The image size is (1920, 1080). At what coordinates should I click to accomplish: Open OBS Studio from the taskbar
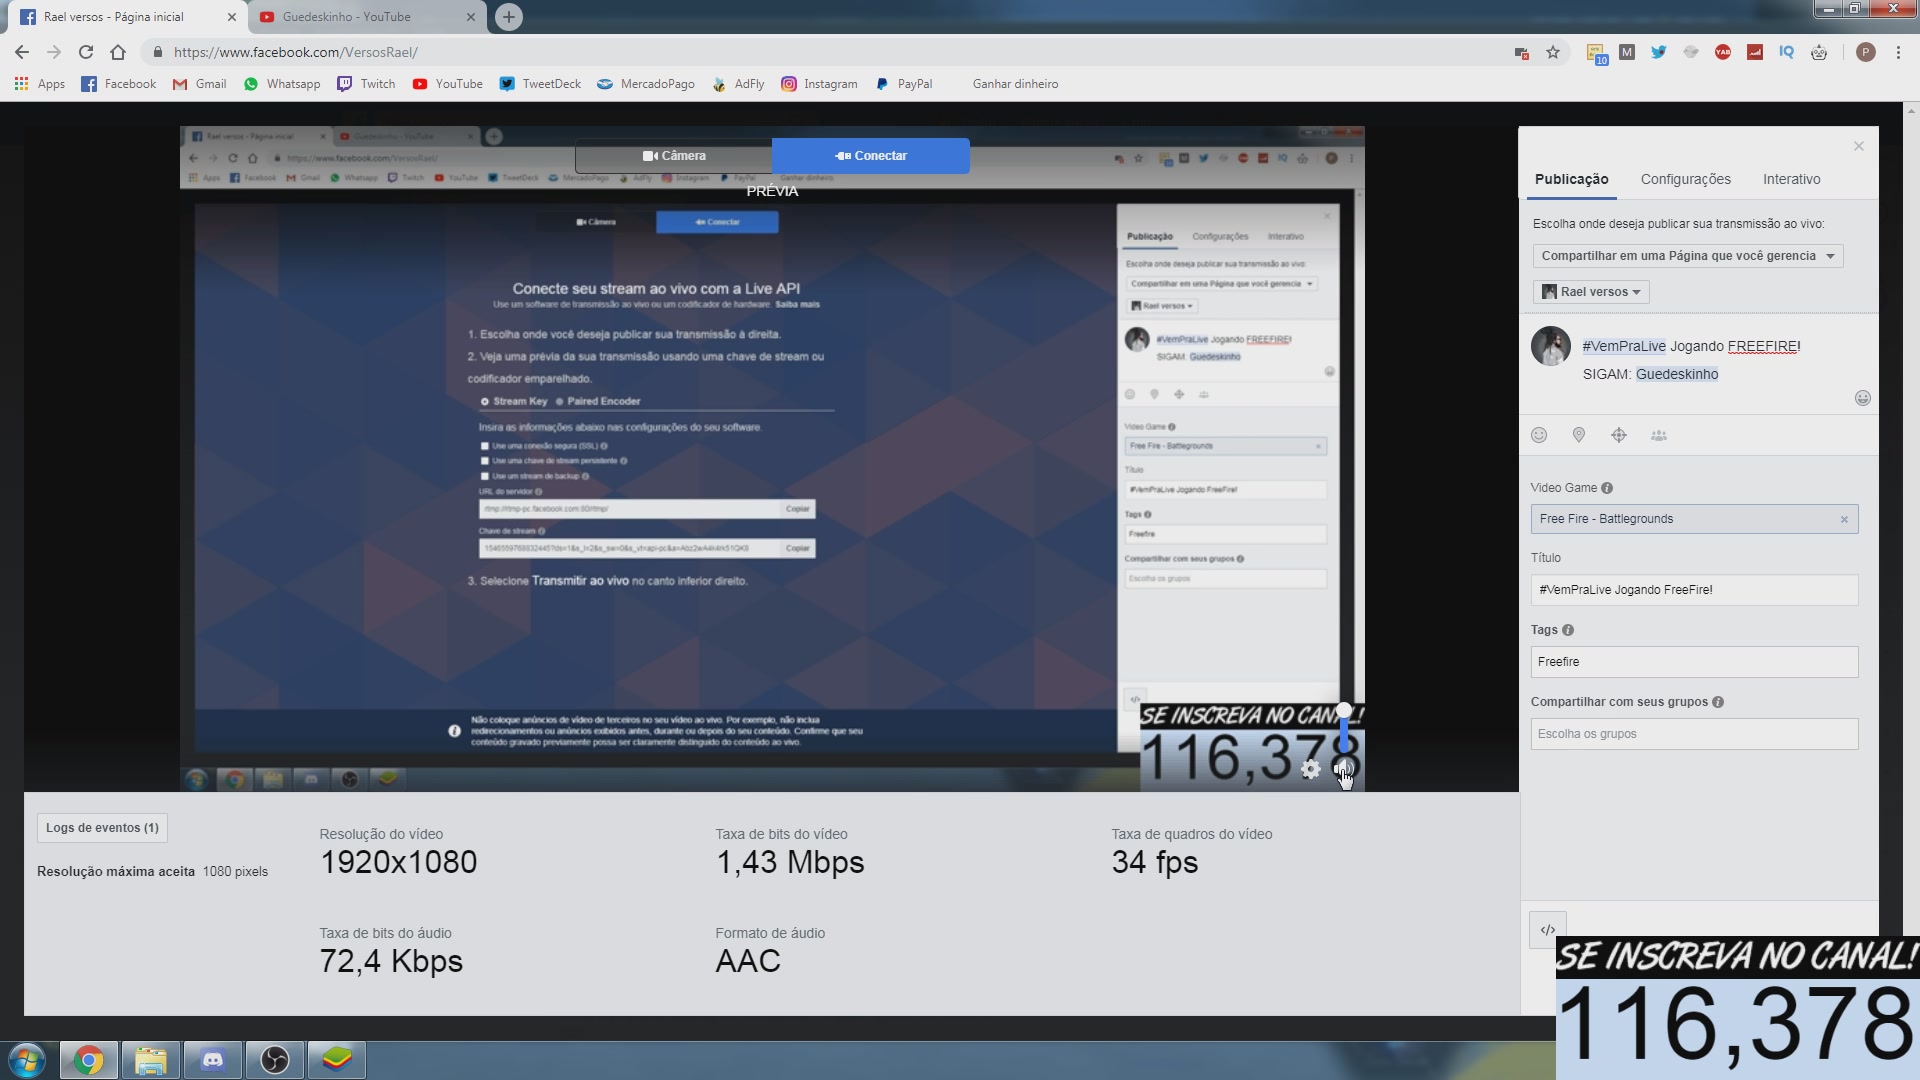(x=275, y=1060)
